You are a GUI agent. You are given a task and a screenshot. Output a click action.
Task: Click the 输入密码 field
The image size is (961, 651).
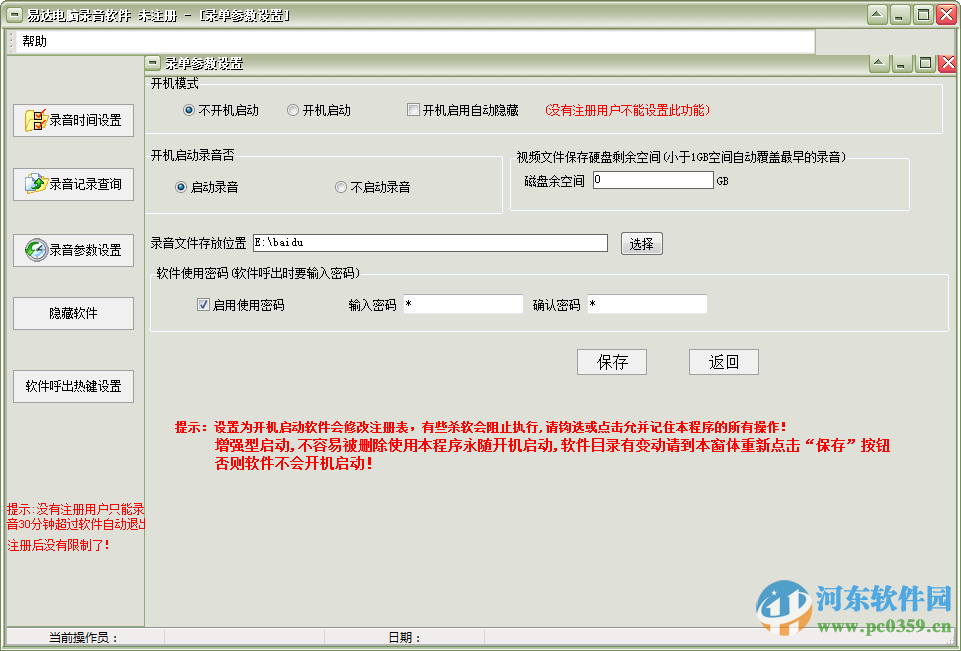pos(463,304)
